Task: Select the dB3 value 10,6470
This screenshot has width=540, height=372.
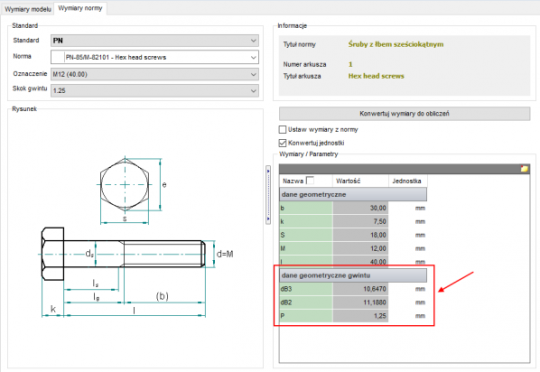Action: pos(360,289)
